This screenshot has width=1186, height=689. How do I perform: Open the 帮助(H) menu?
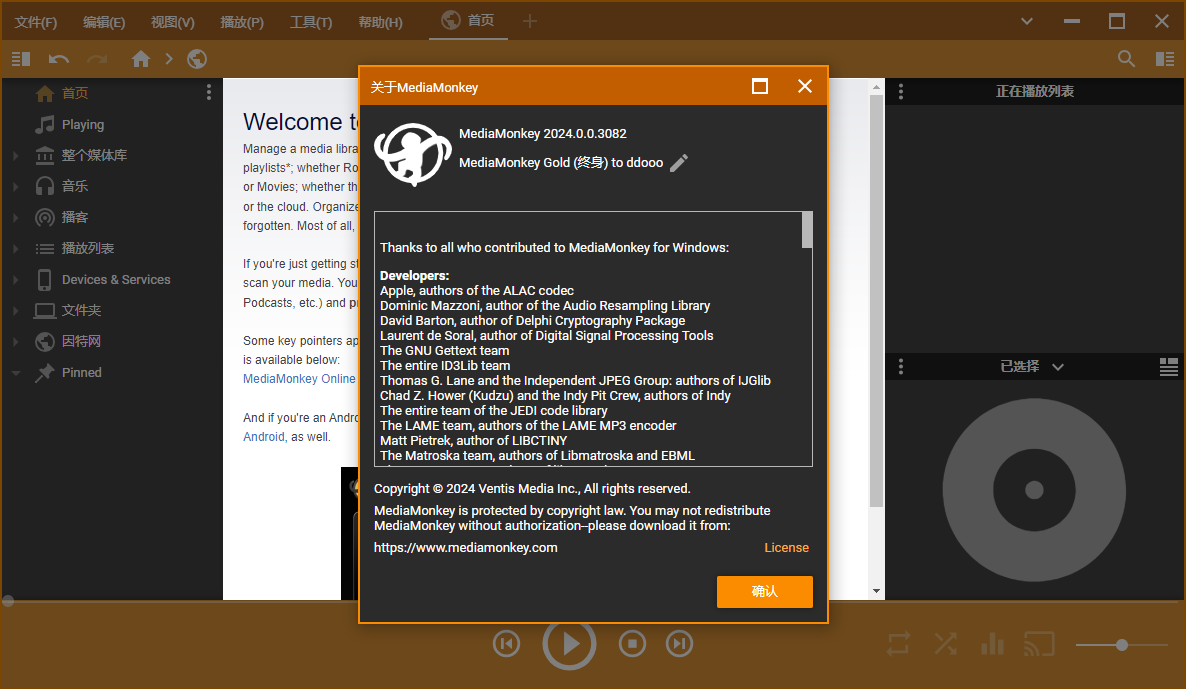pyautogui.click(x=380, y=22)
